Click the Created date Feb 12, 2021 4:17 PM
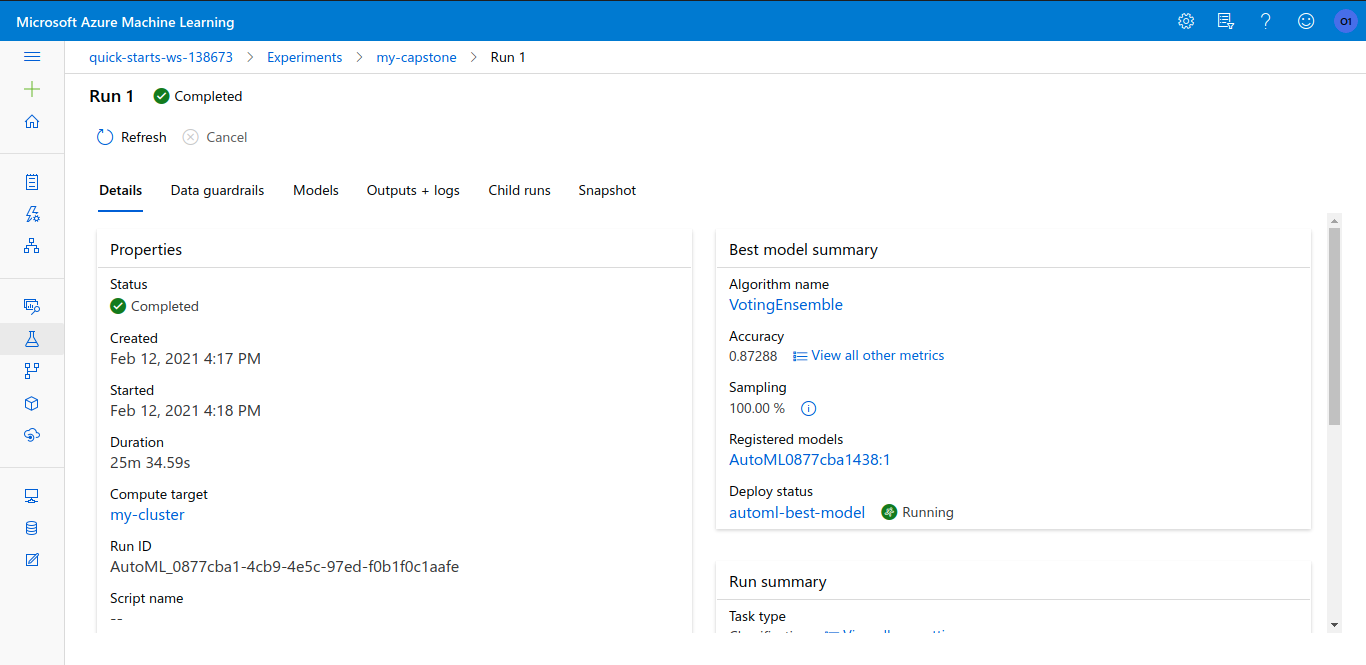 tap(185, 359)
